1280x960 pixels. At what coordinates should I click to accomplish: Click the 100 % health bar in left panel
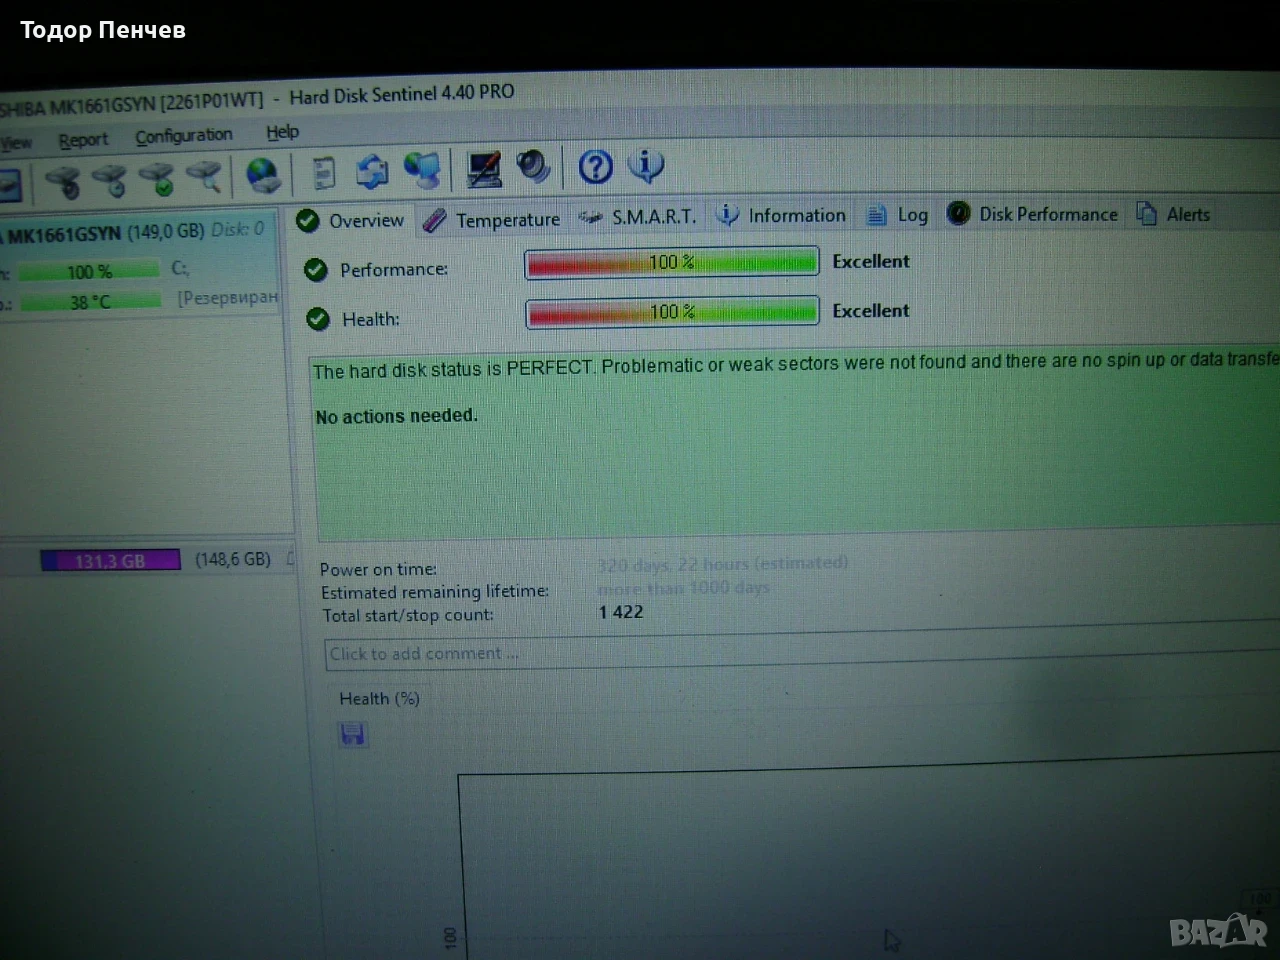point(89,271)
